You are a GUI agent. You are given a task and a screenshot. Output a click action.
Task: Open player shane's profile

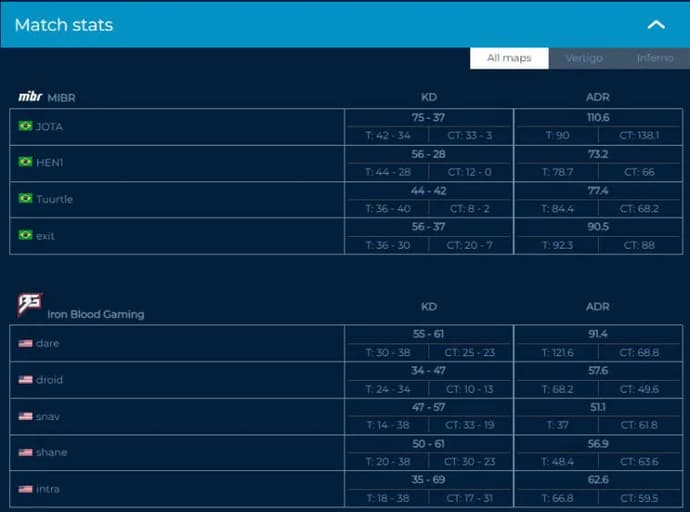coord(51,452)
